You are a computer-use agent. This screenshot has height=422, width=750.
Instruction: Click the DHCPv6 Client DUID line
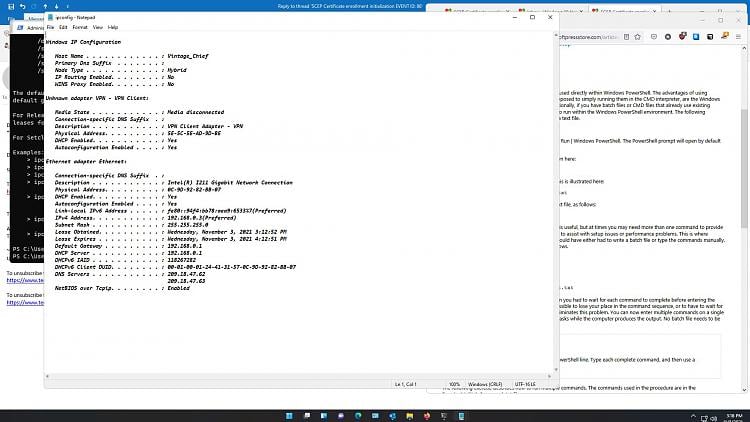coord(175,267)
